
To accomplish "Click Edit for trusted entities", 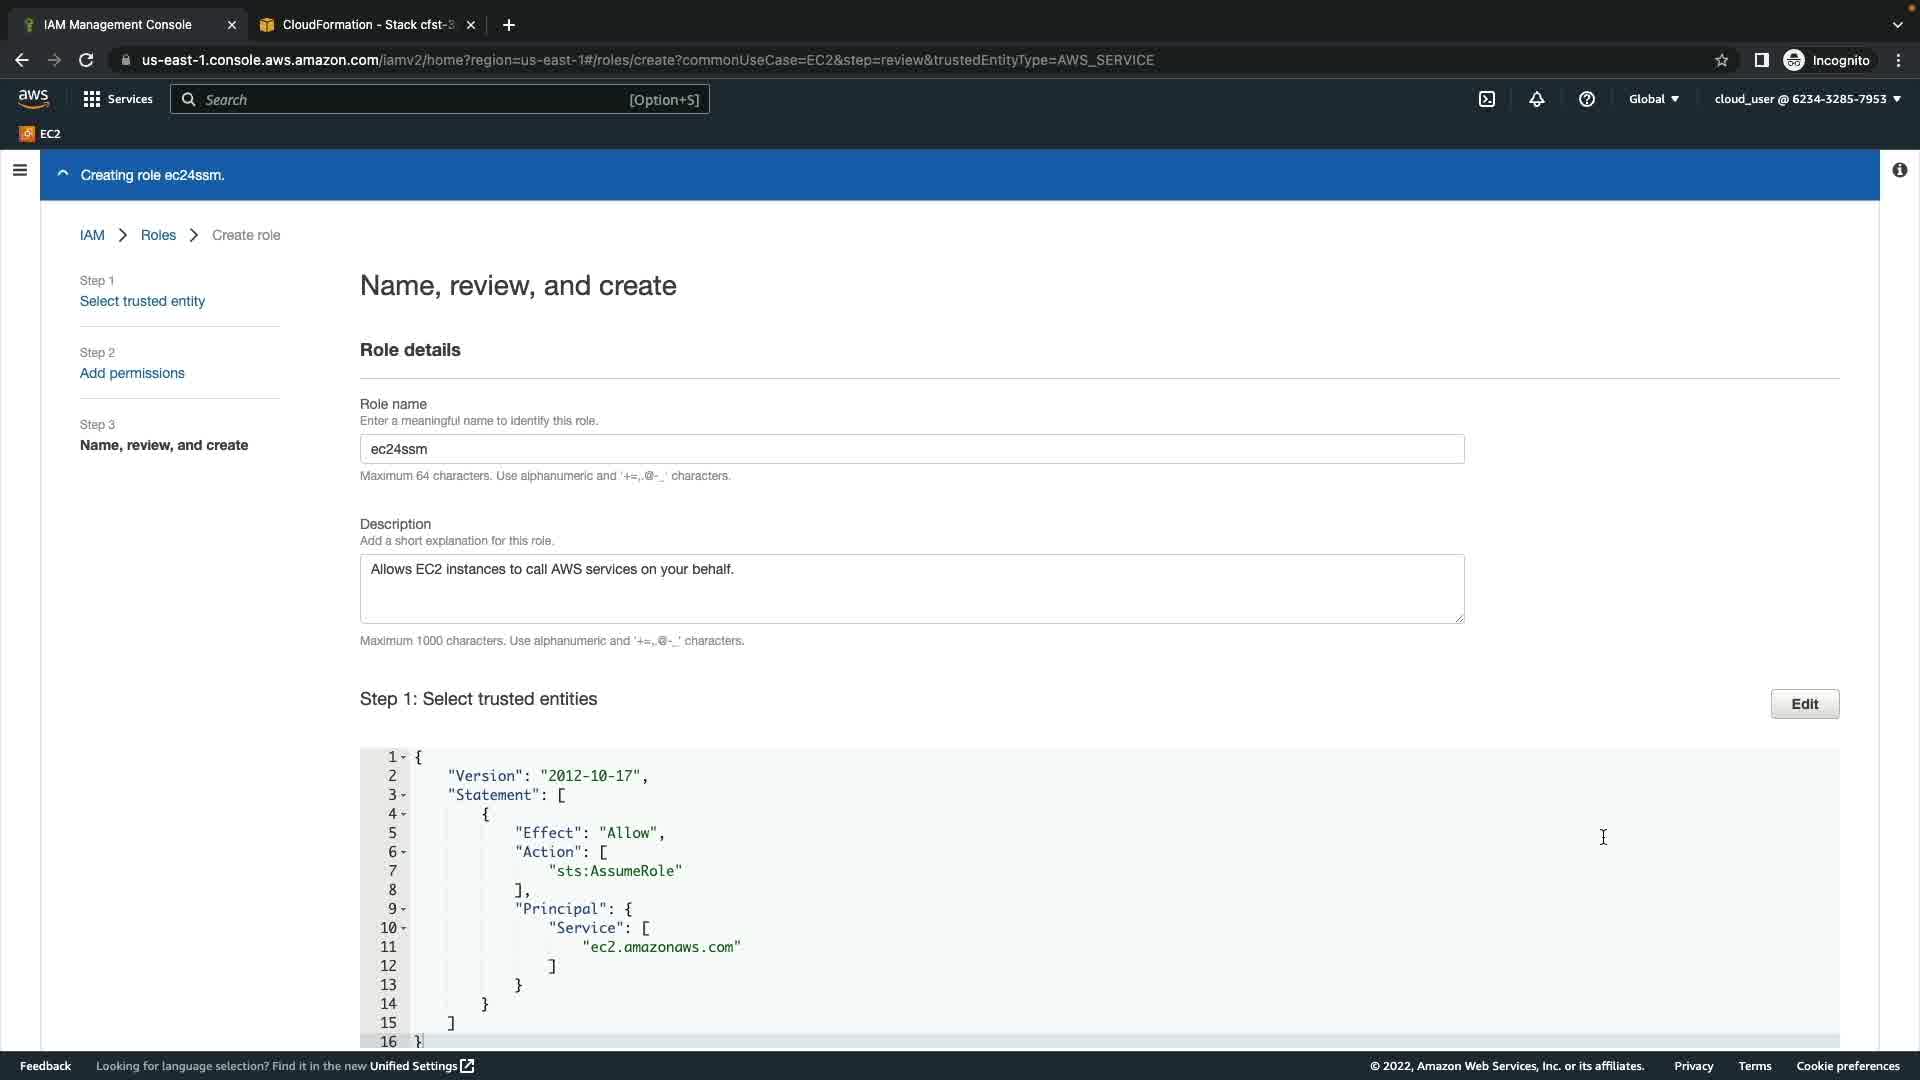I will pyautogui.click(x=1804, y=704).
